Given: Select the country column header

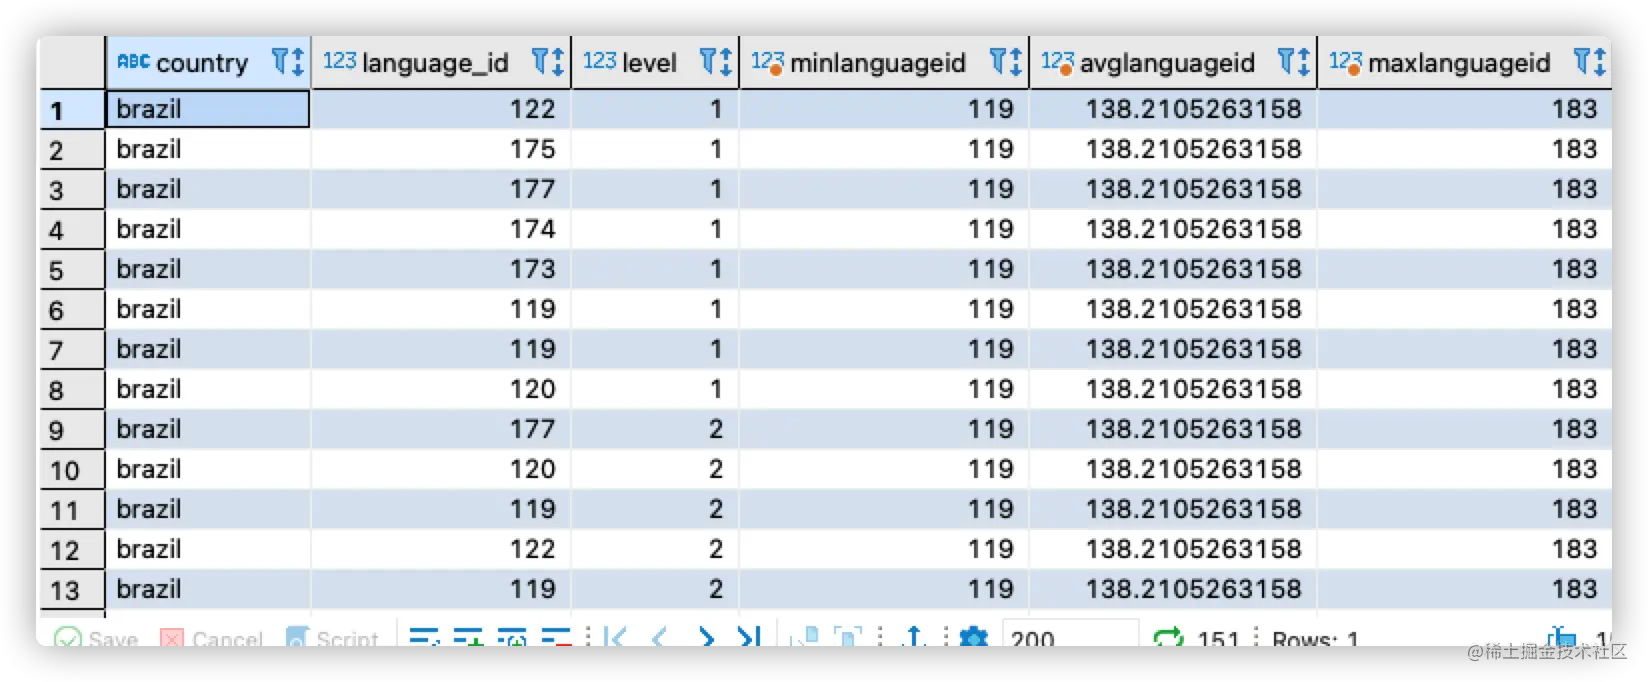Looking at the screenshot, I should coord(208,62).
